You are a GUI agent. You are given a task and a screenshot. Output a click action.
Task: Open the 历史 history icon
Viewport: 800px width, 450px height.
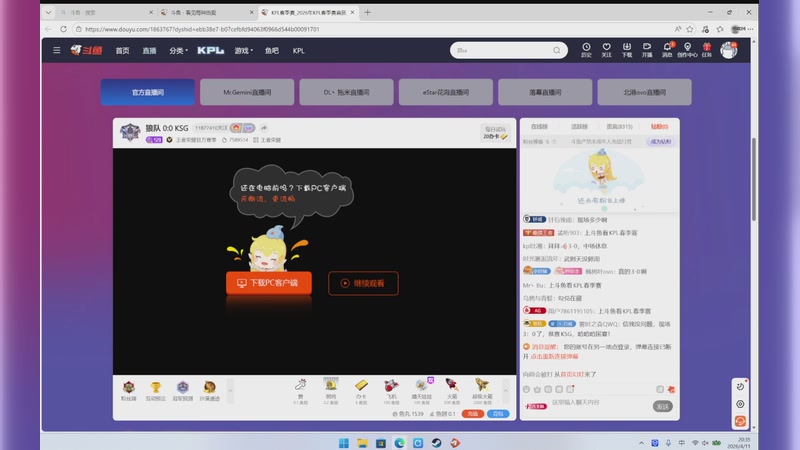[586, 50]
